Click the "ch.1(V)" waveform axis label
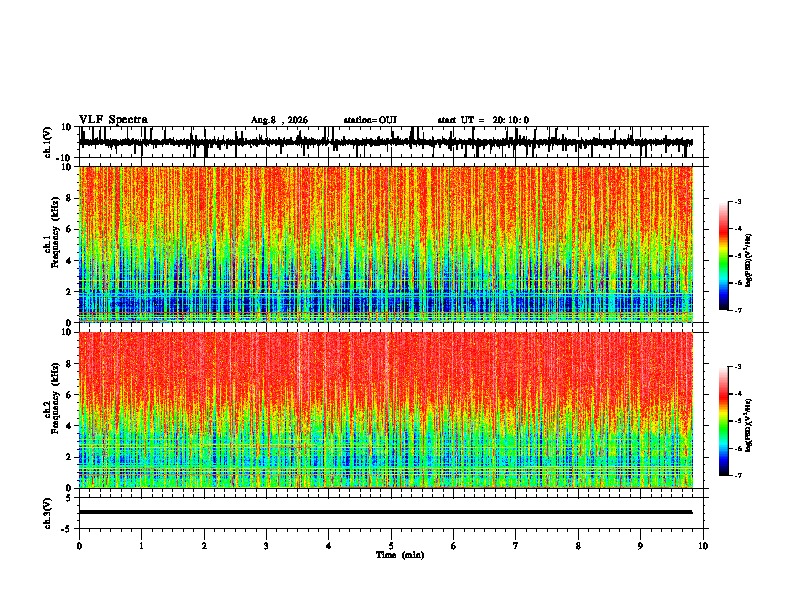The width and height of the screenshot is (792, 612). (48, 142)
